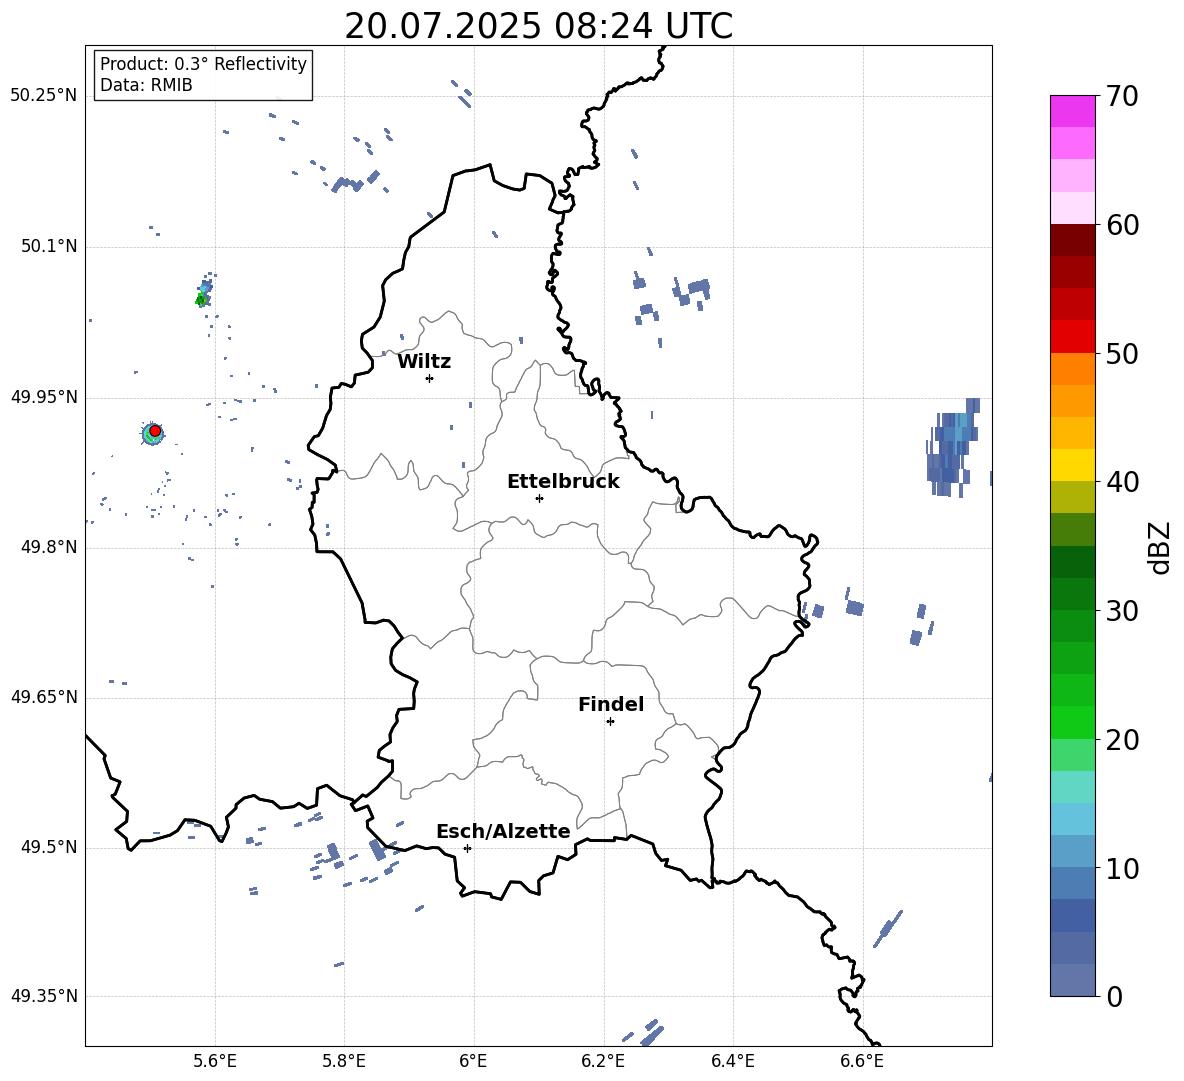Screen dimensions: 1184x1081
Task: Click the 5.8°E longitude label
Action: click(344, 1061)
